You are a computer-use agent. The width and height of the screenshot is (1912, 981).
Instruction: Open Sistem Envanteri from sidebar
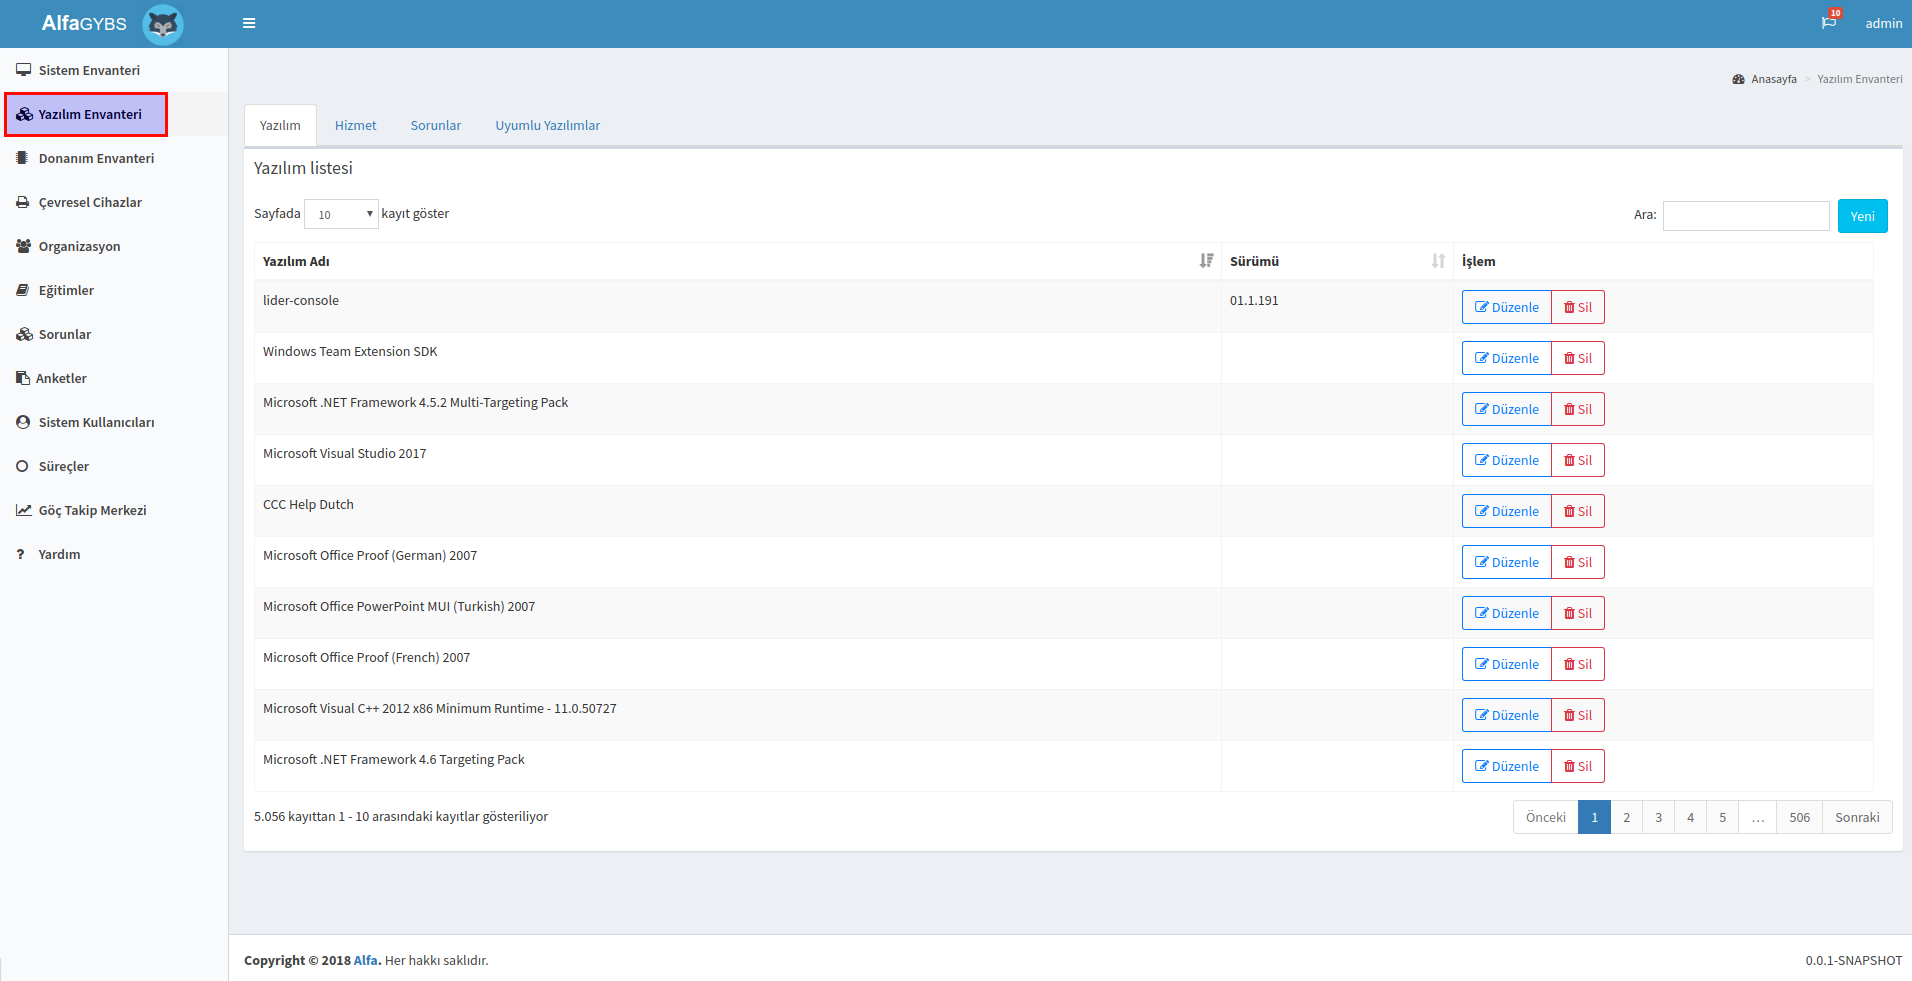[x=114, y=70]
